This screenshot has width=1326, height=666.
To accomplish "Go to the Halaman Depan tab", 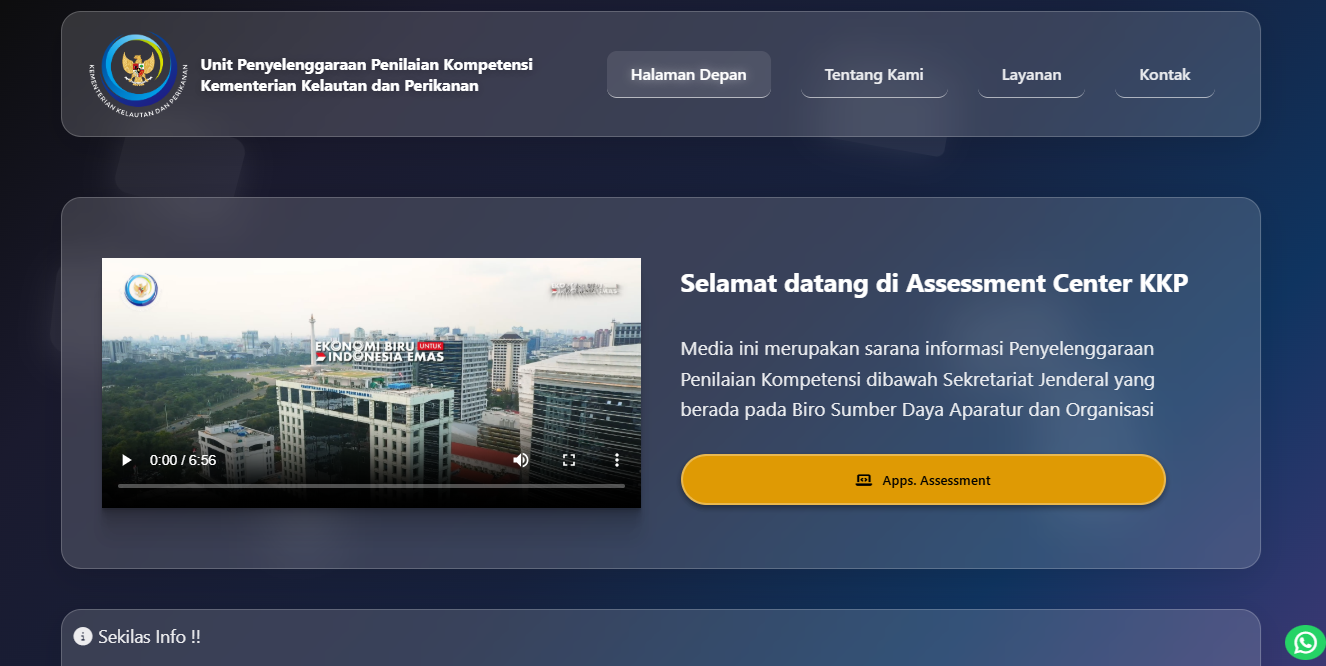I will [688, 75].
